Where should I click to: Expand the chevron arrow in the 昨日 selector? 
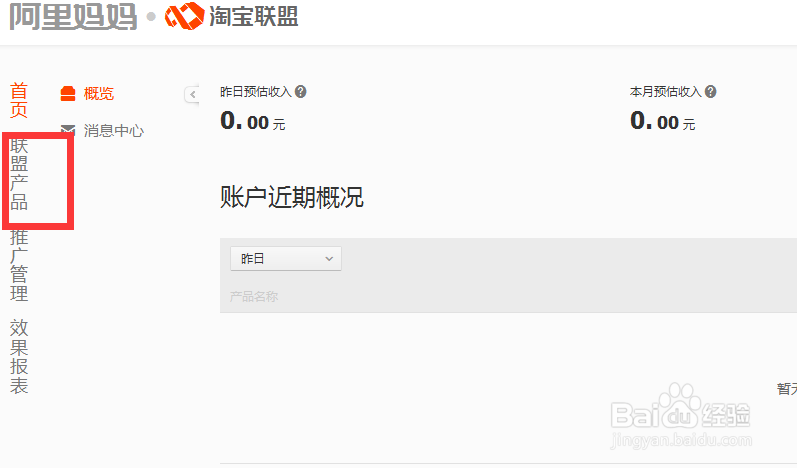coord(329,259)
